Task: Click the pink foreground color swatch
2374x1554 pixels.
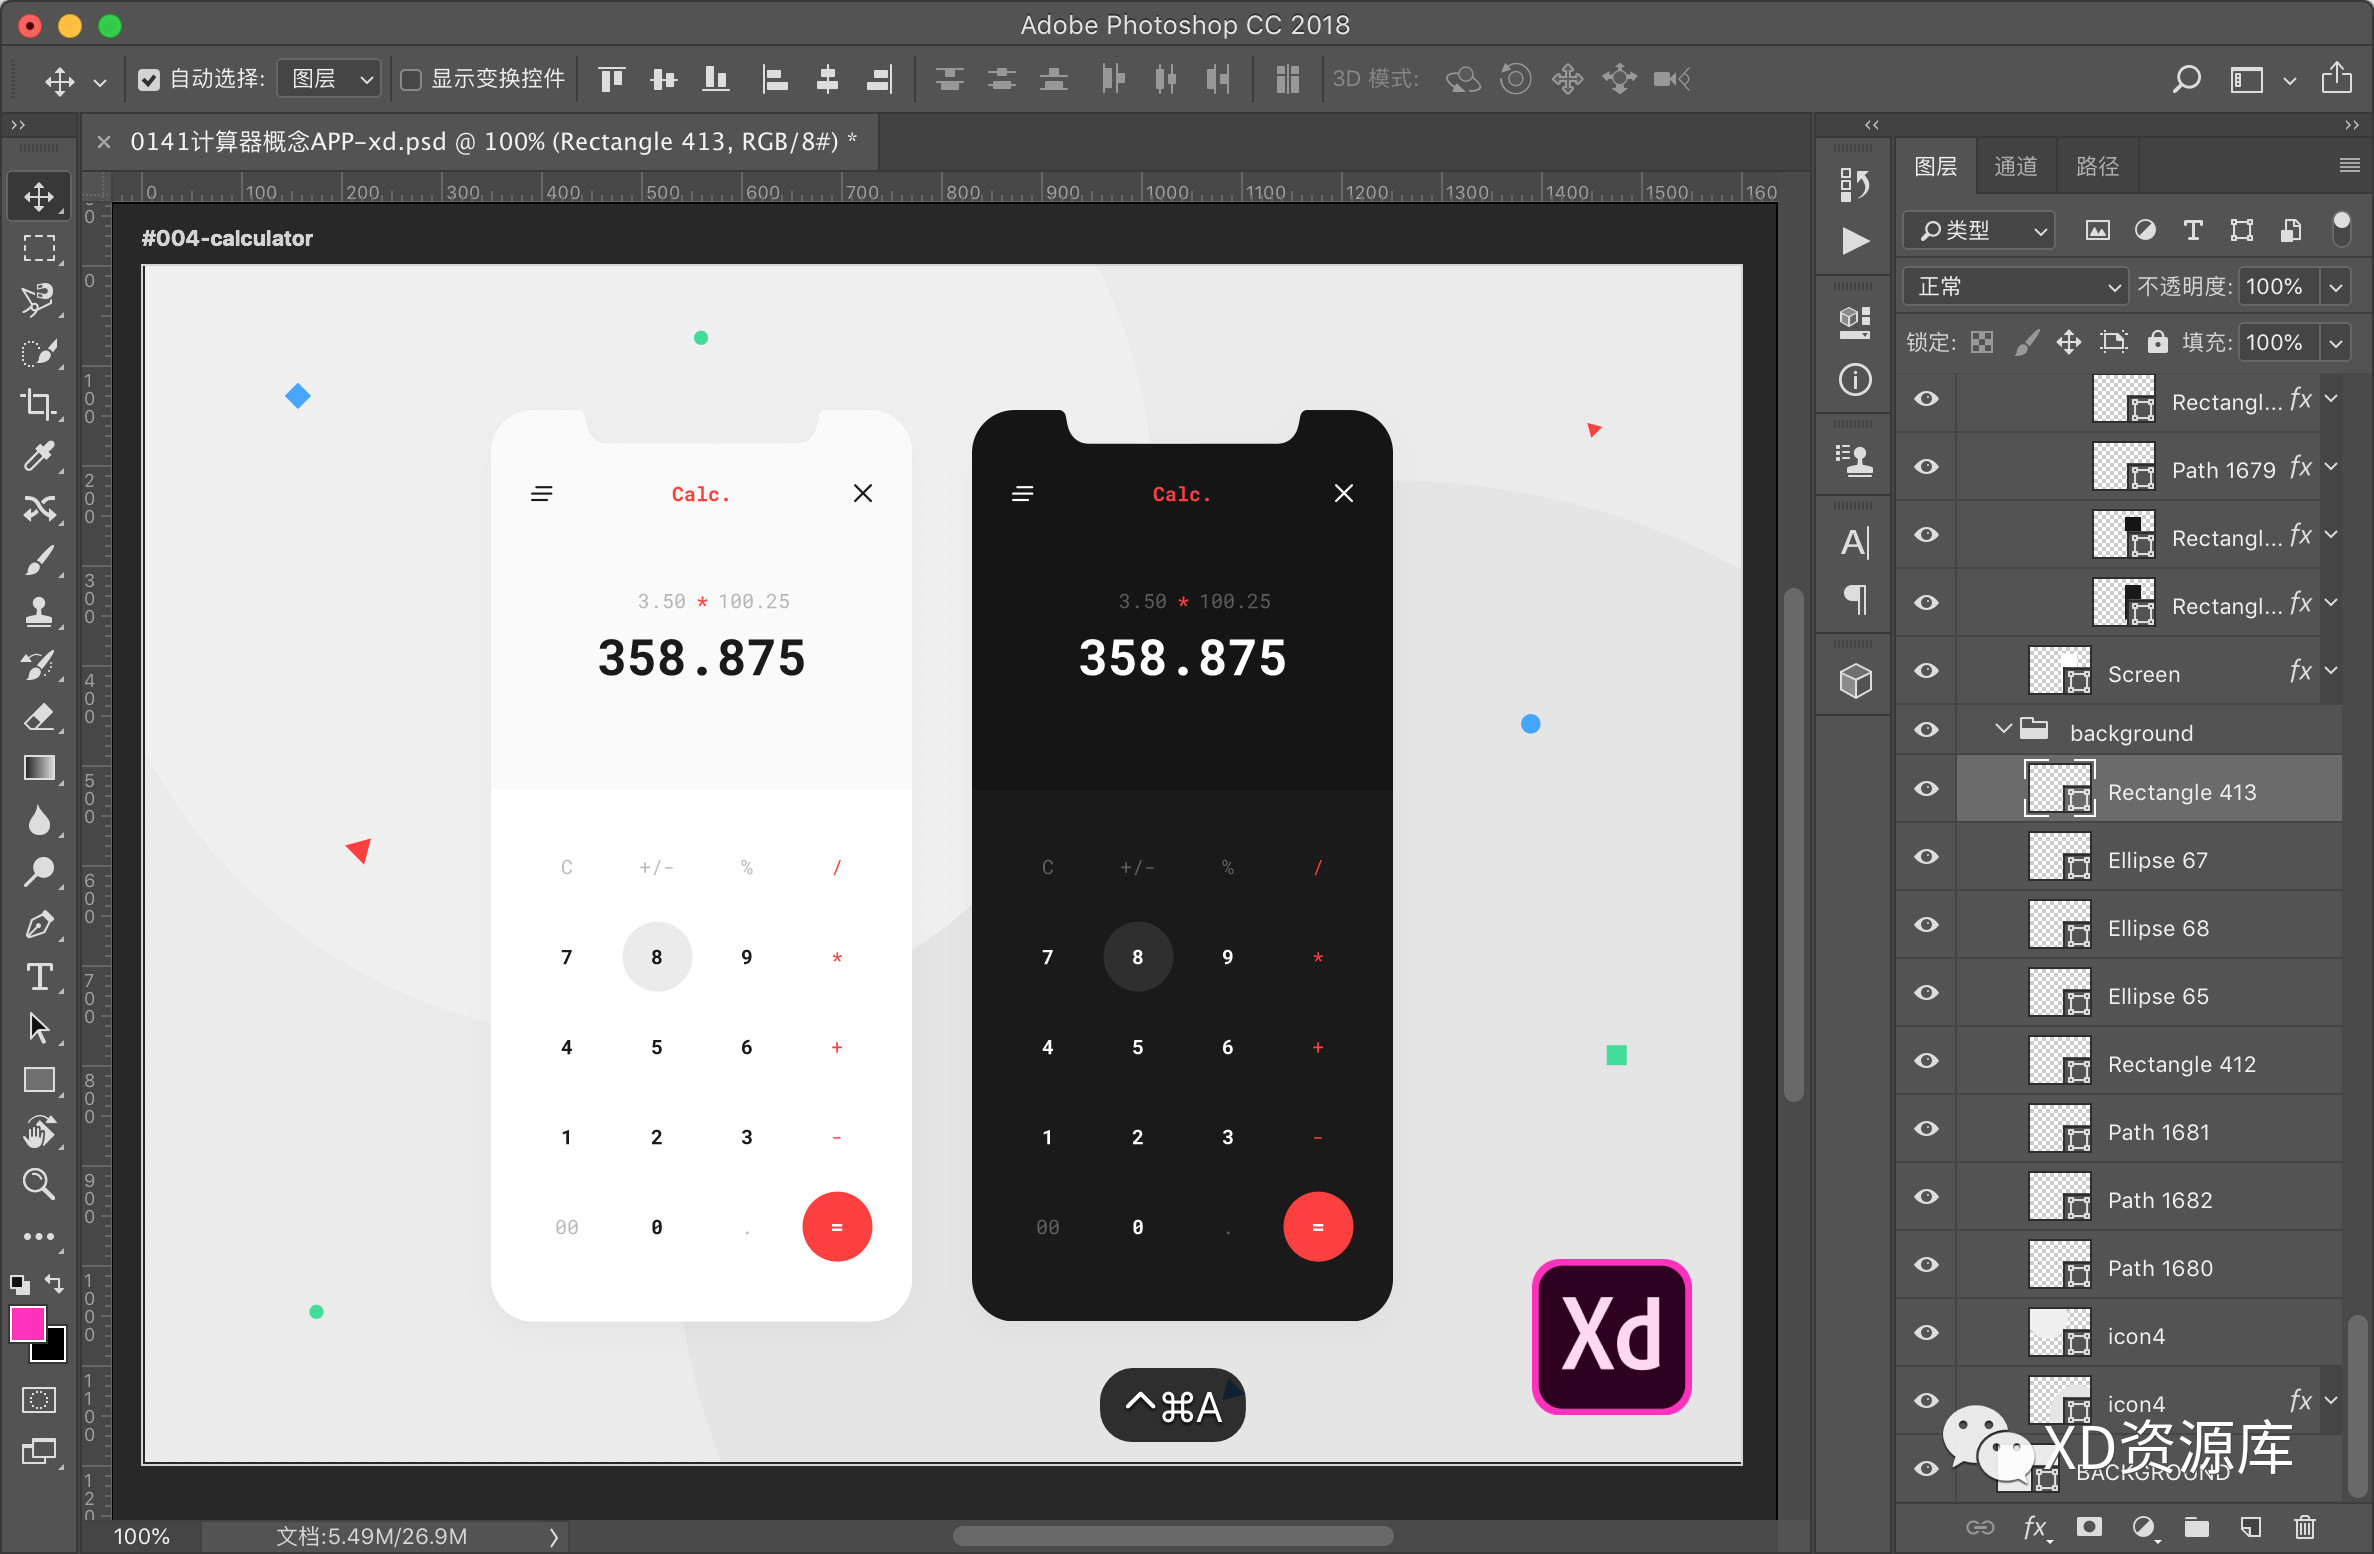Action: click(x=26, y=1324)
